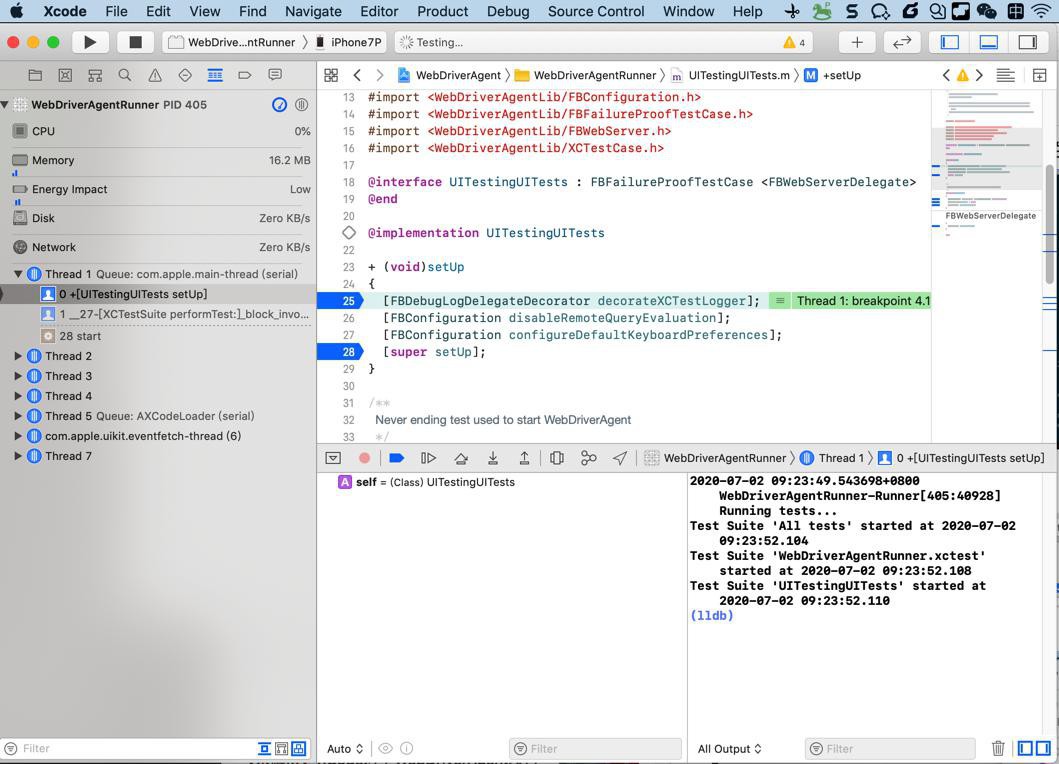Add an editor pane on the right

click(x=1039, y=75)
